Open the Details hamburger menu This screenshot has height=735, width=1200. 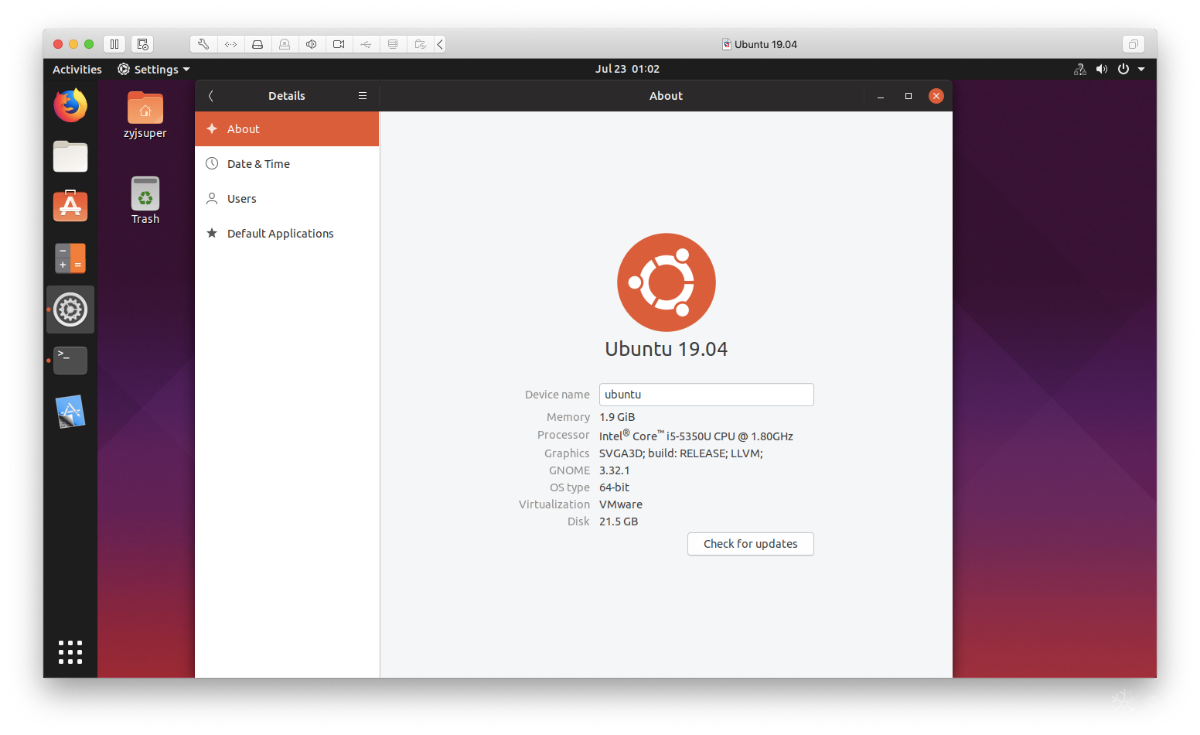[363, 96]
